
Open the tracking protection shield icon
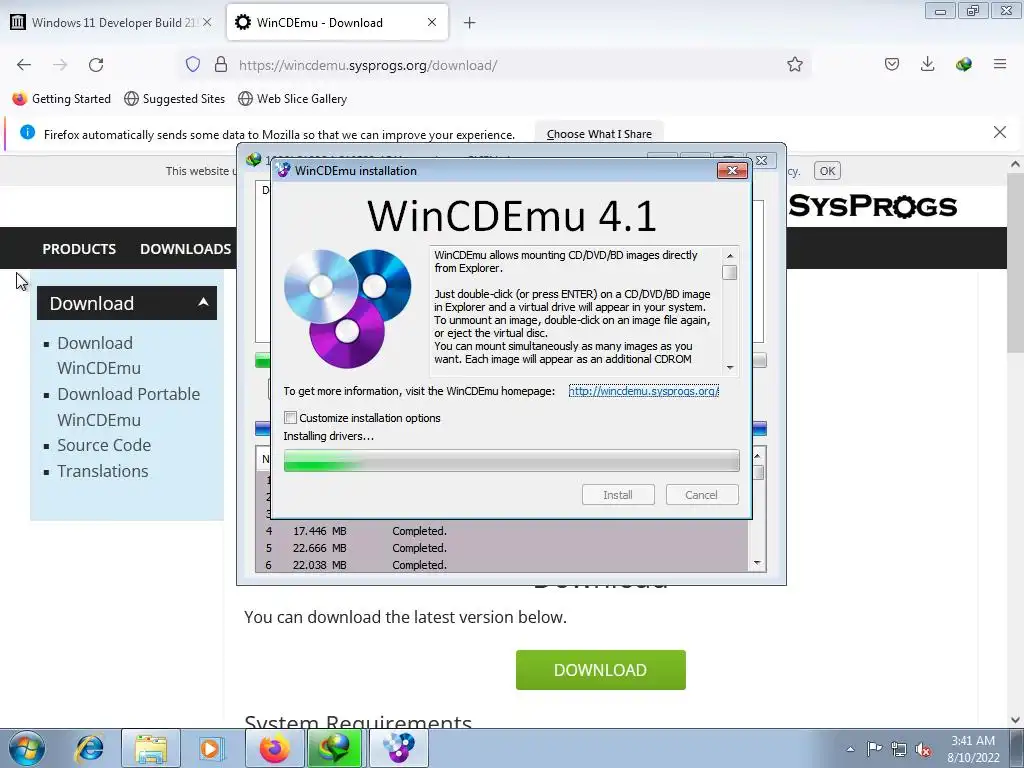coord(193,65)
